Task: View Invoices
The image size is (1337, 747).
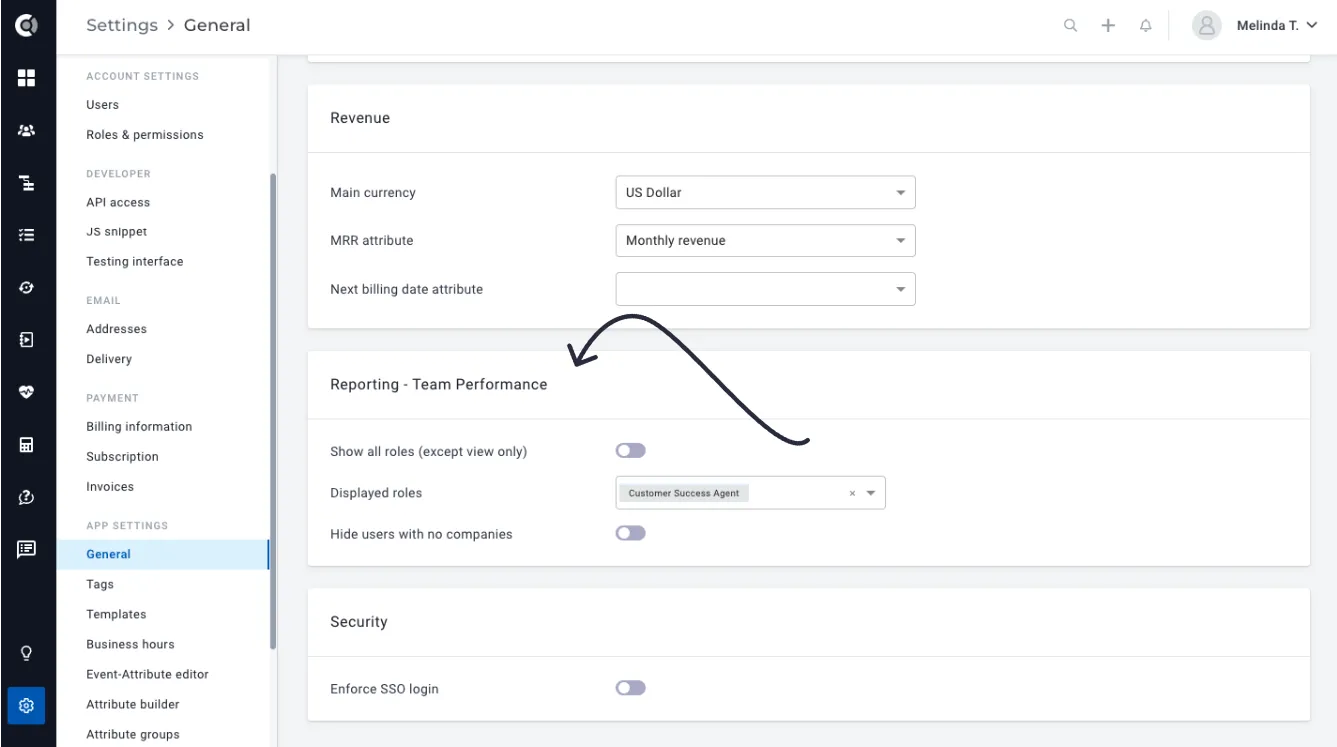Action: pos(110,486)
